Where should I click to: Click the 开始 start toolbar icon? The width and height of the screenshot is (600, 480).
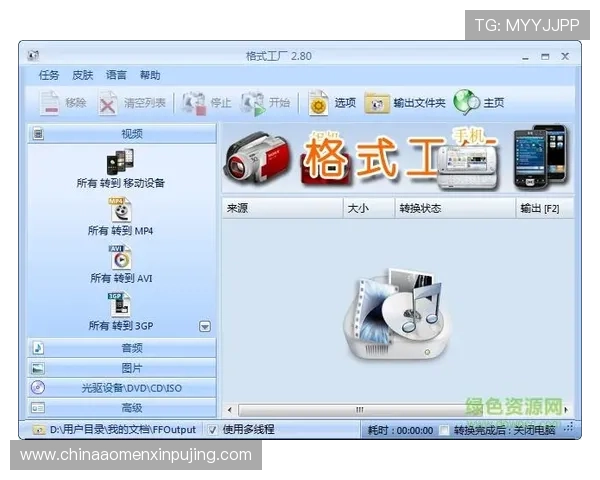pyautogui.click(x=253, y=103)
